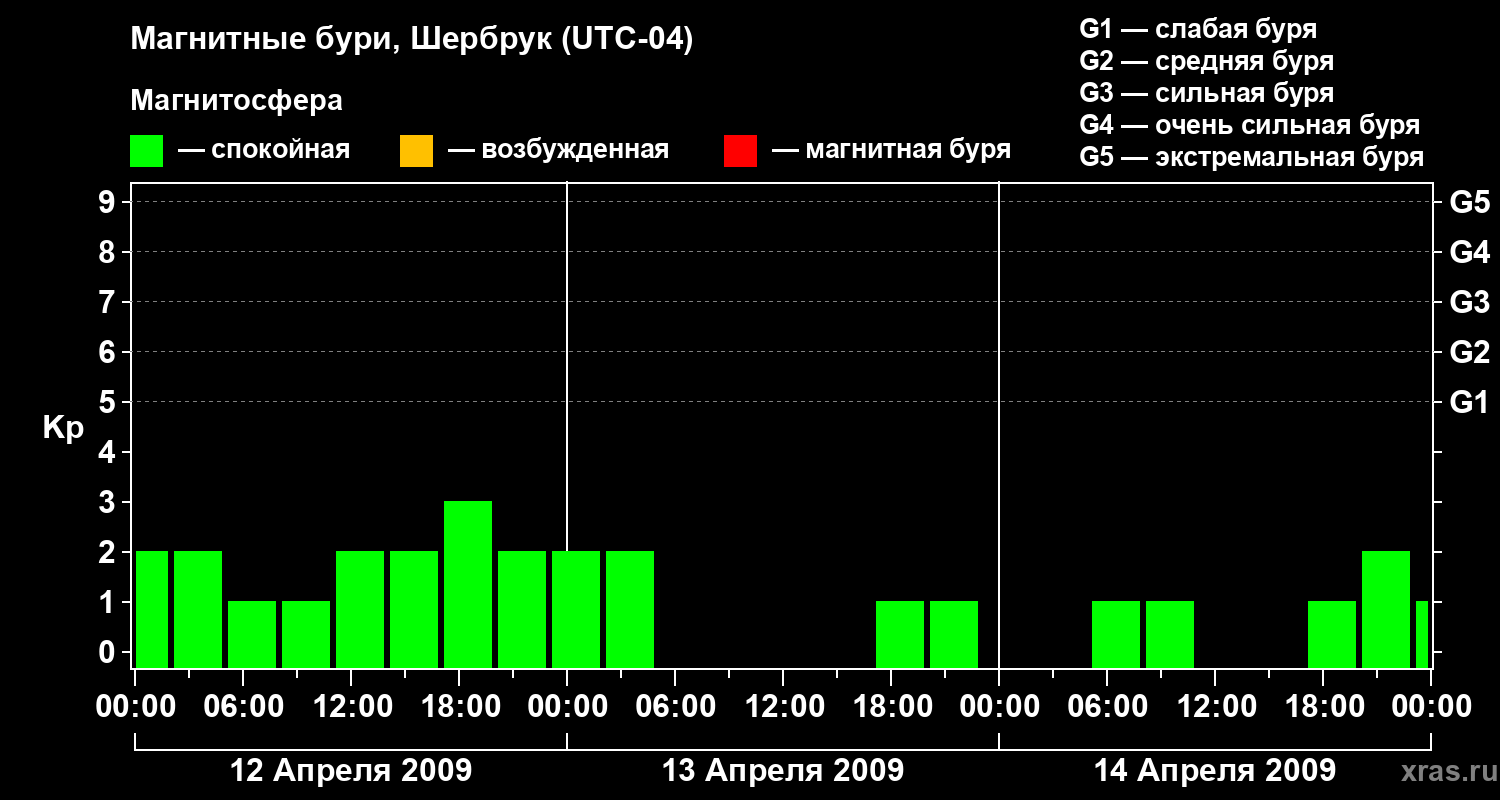
Task: Select legend line 'G5 — экстремальная буря'
Action: tap(1252, 157)
